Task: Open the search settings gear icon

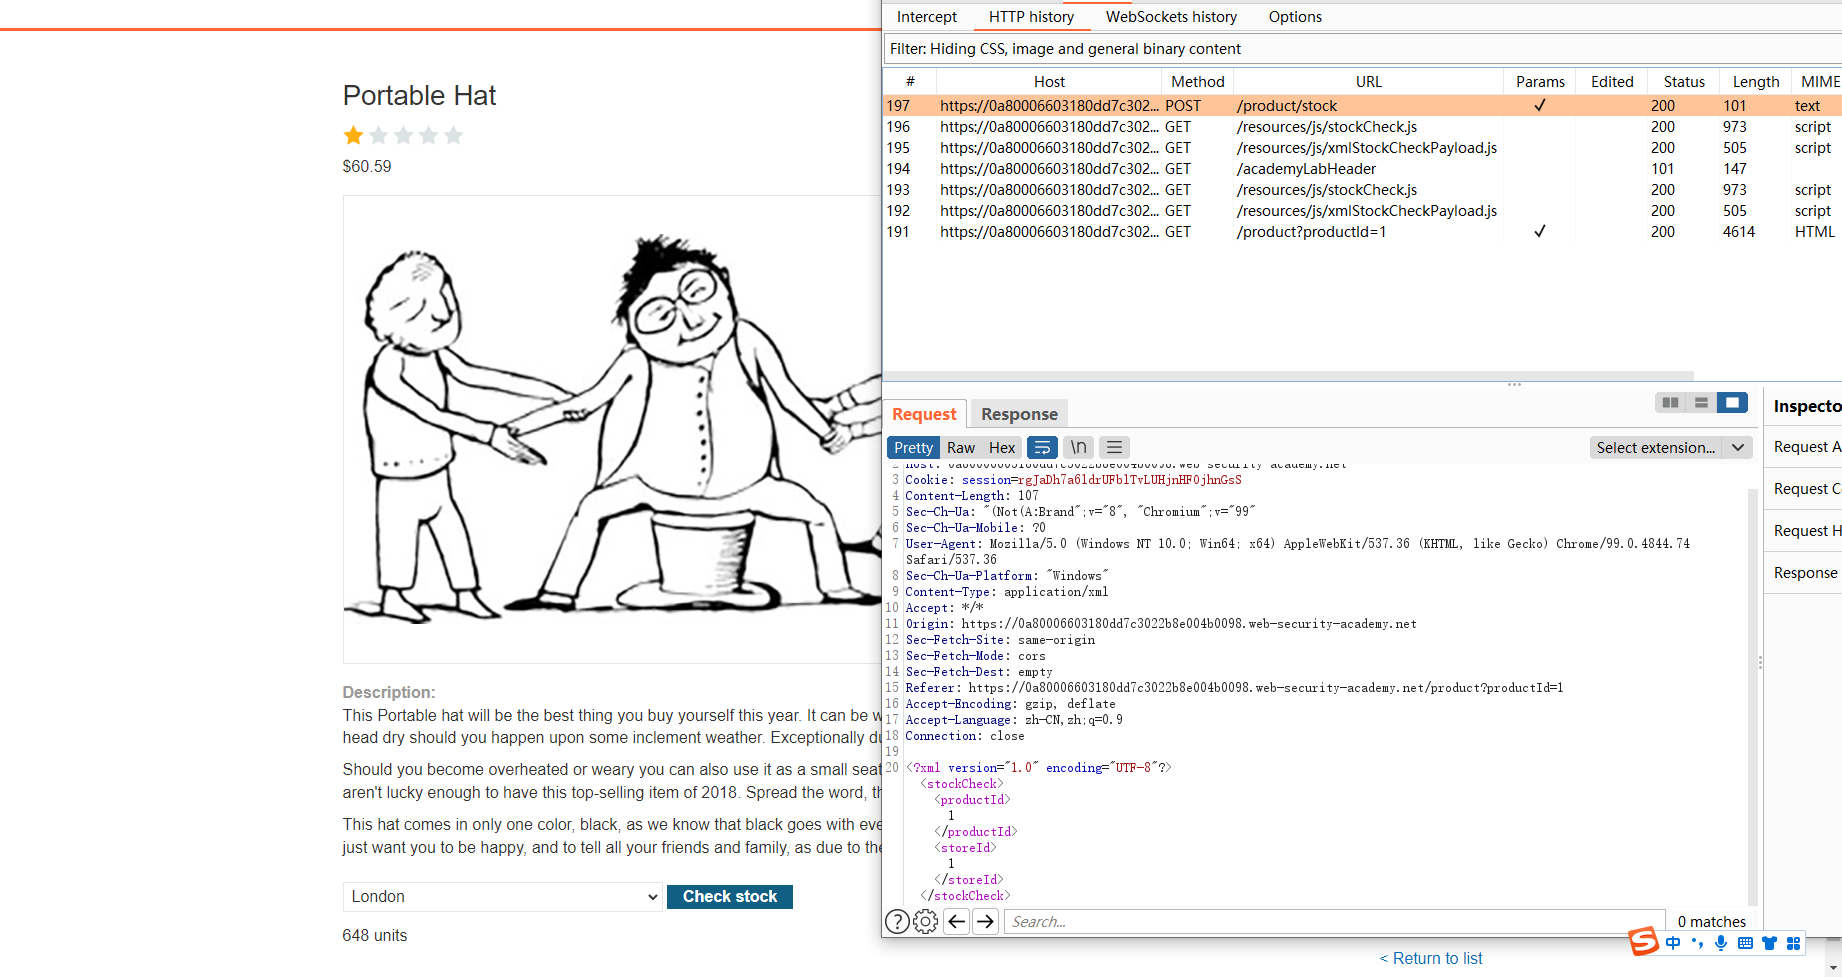Action: tap(925, 921)
